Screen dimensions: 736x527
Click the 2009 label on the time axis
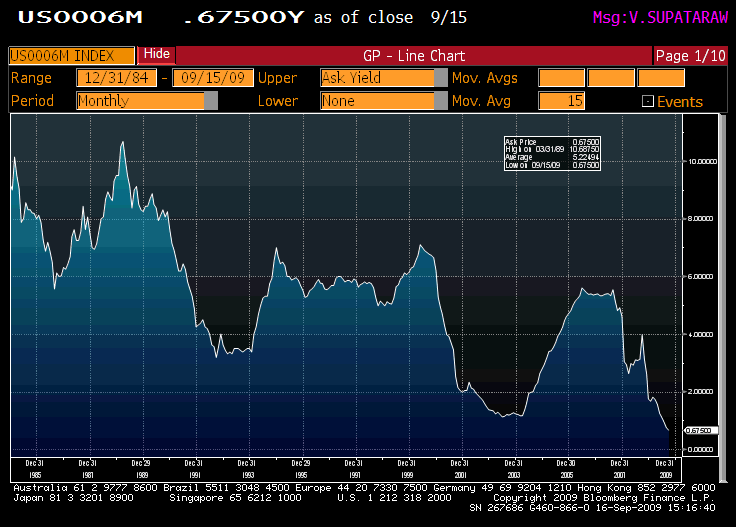click(663, 470)
